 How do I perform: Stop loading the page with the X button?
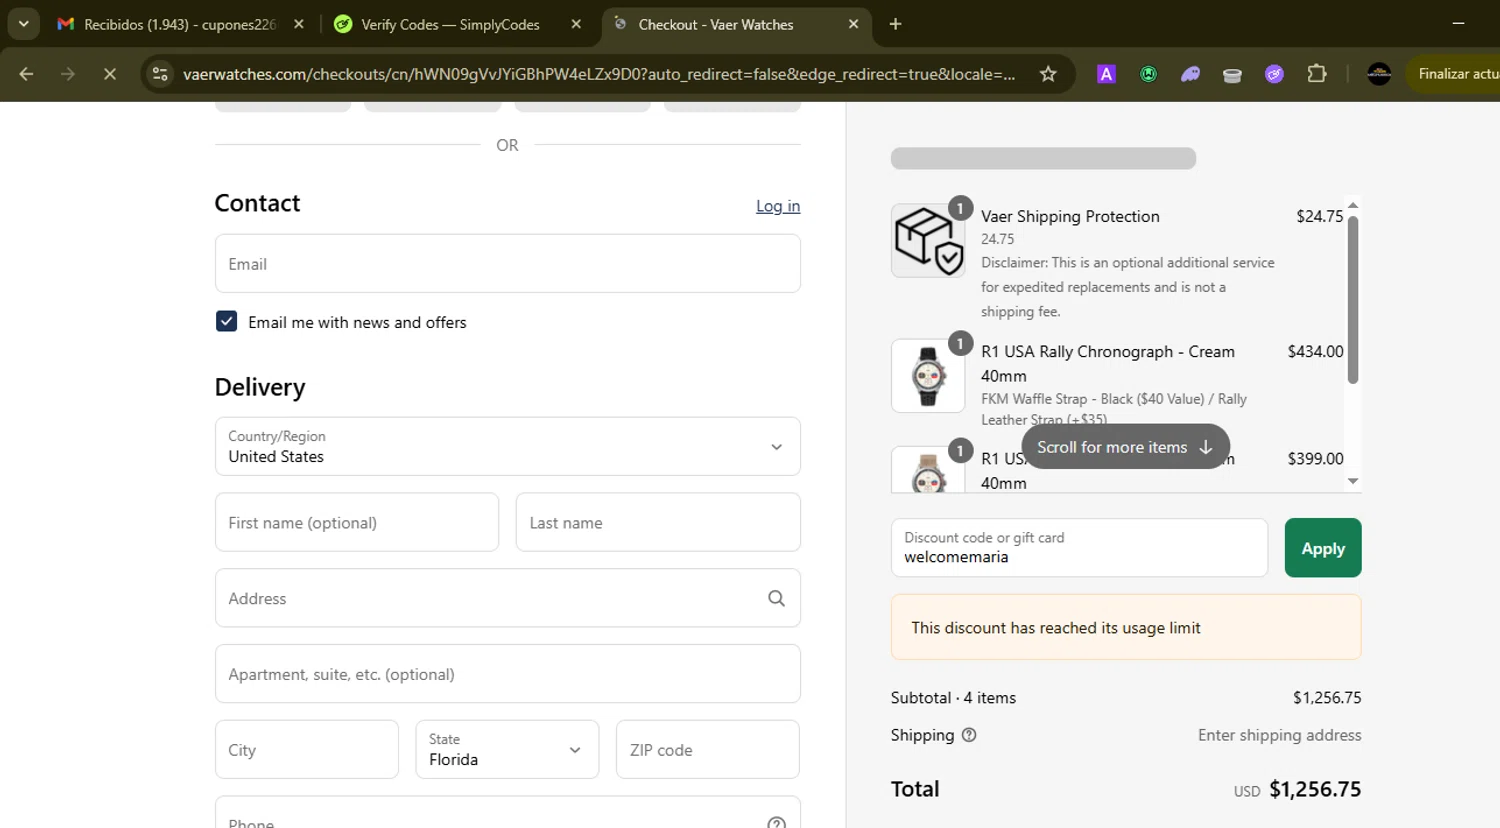click(x=110, y=74)
